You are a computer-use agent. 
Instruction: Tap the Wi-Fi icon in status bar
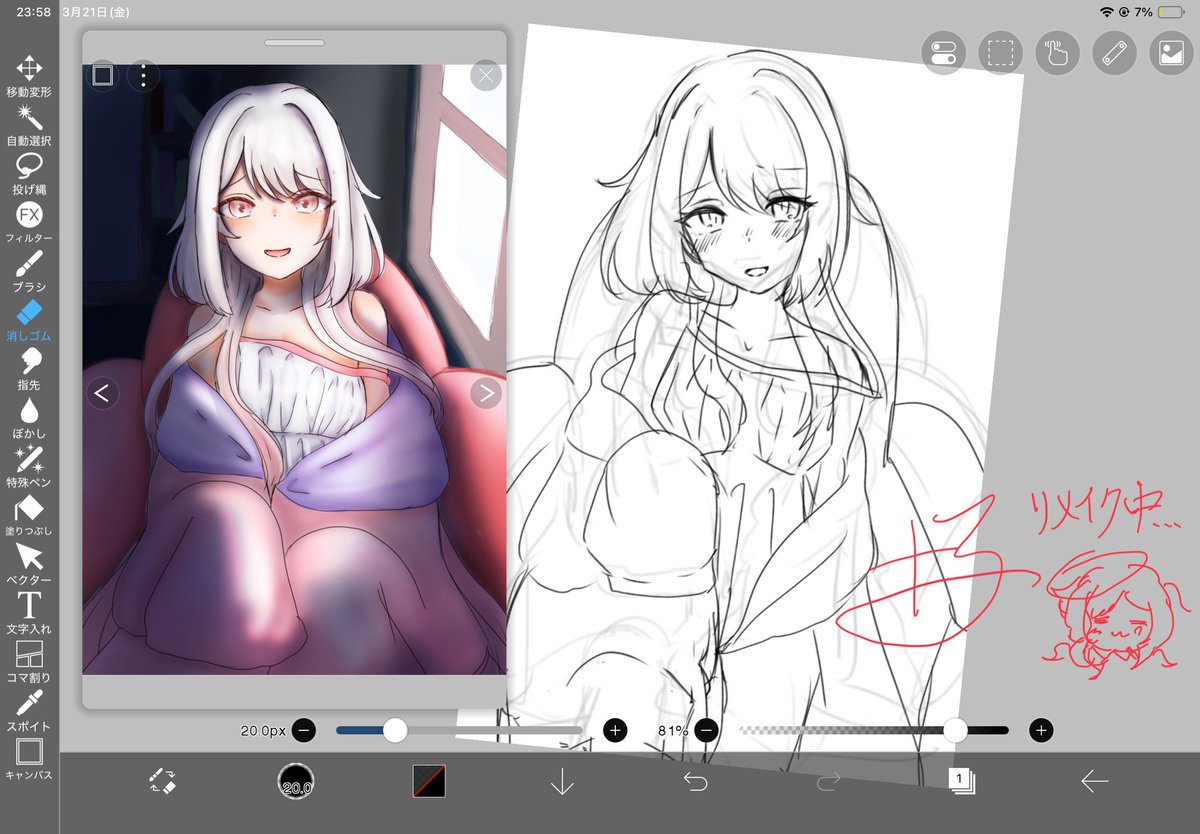click(1106, 12)
